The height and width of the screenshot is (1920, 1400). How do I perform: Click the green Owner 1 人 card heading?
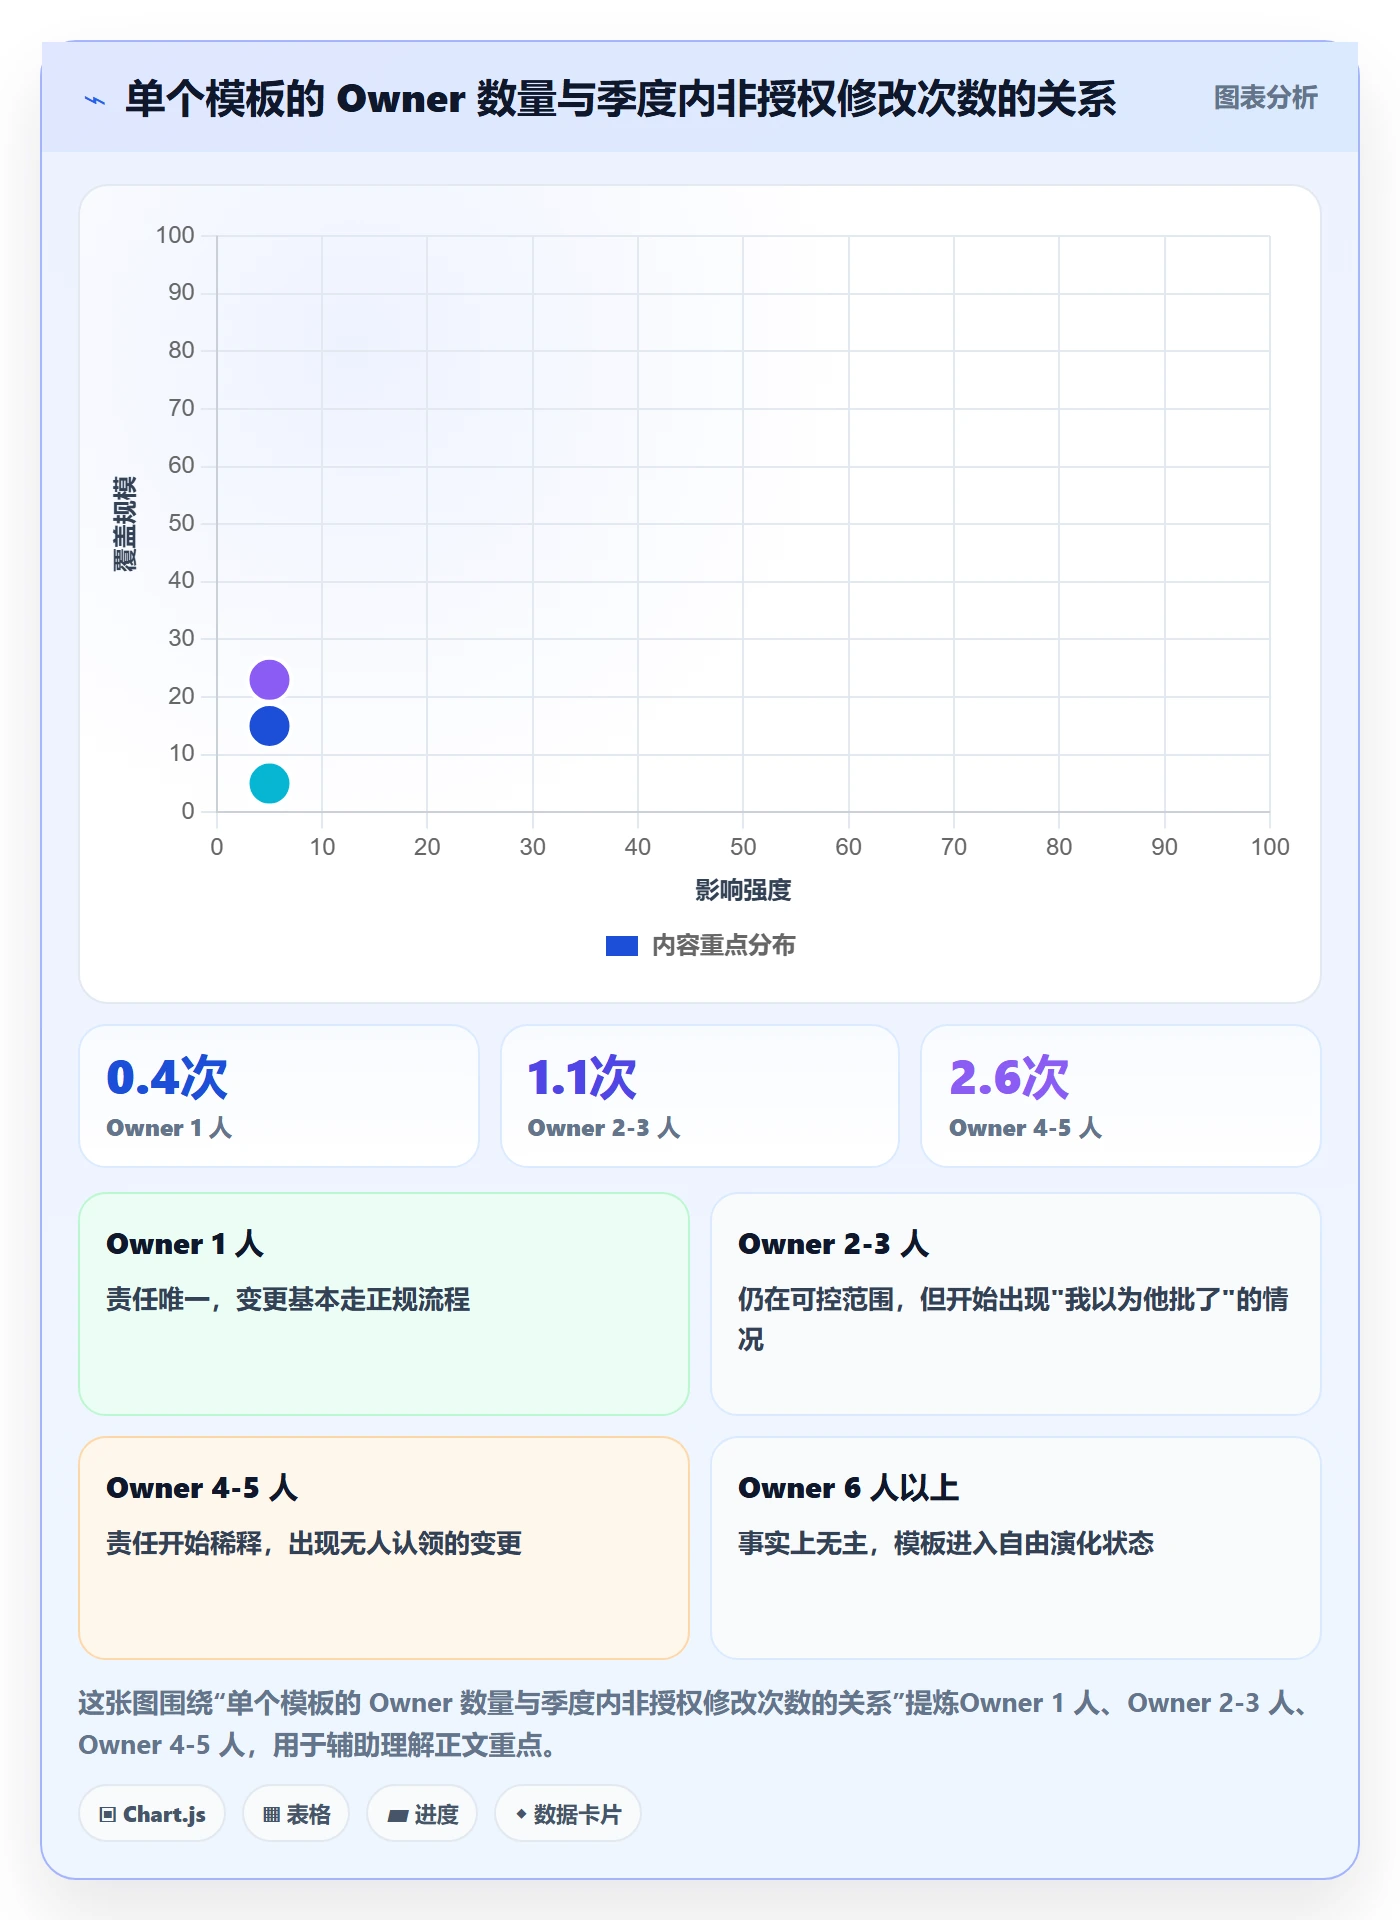coord(185,1244)
